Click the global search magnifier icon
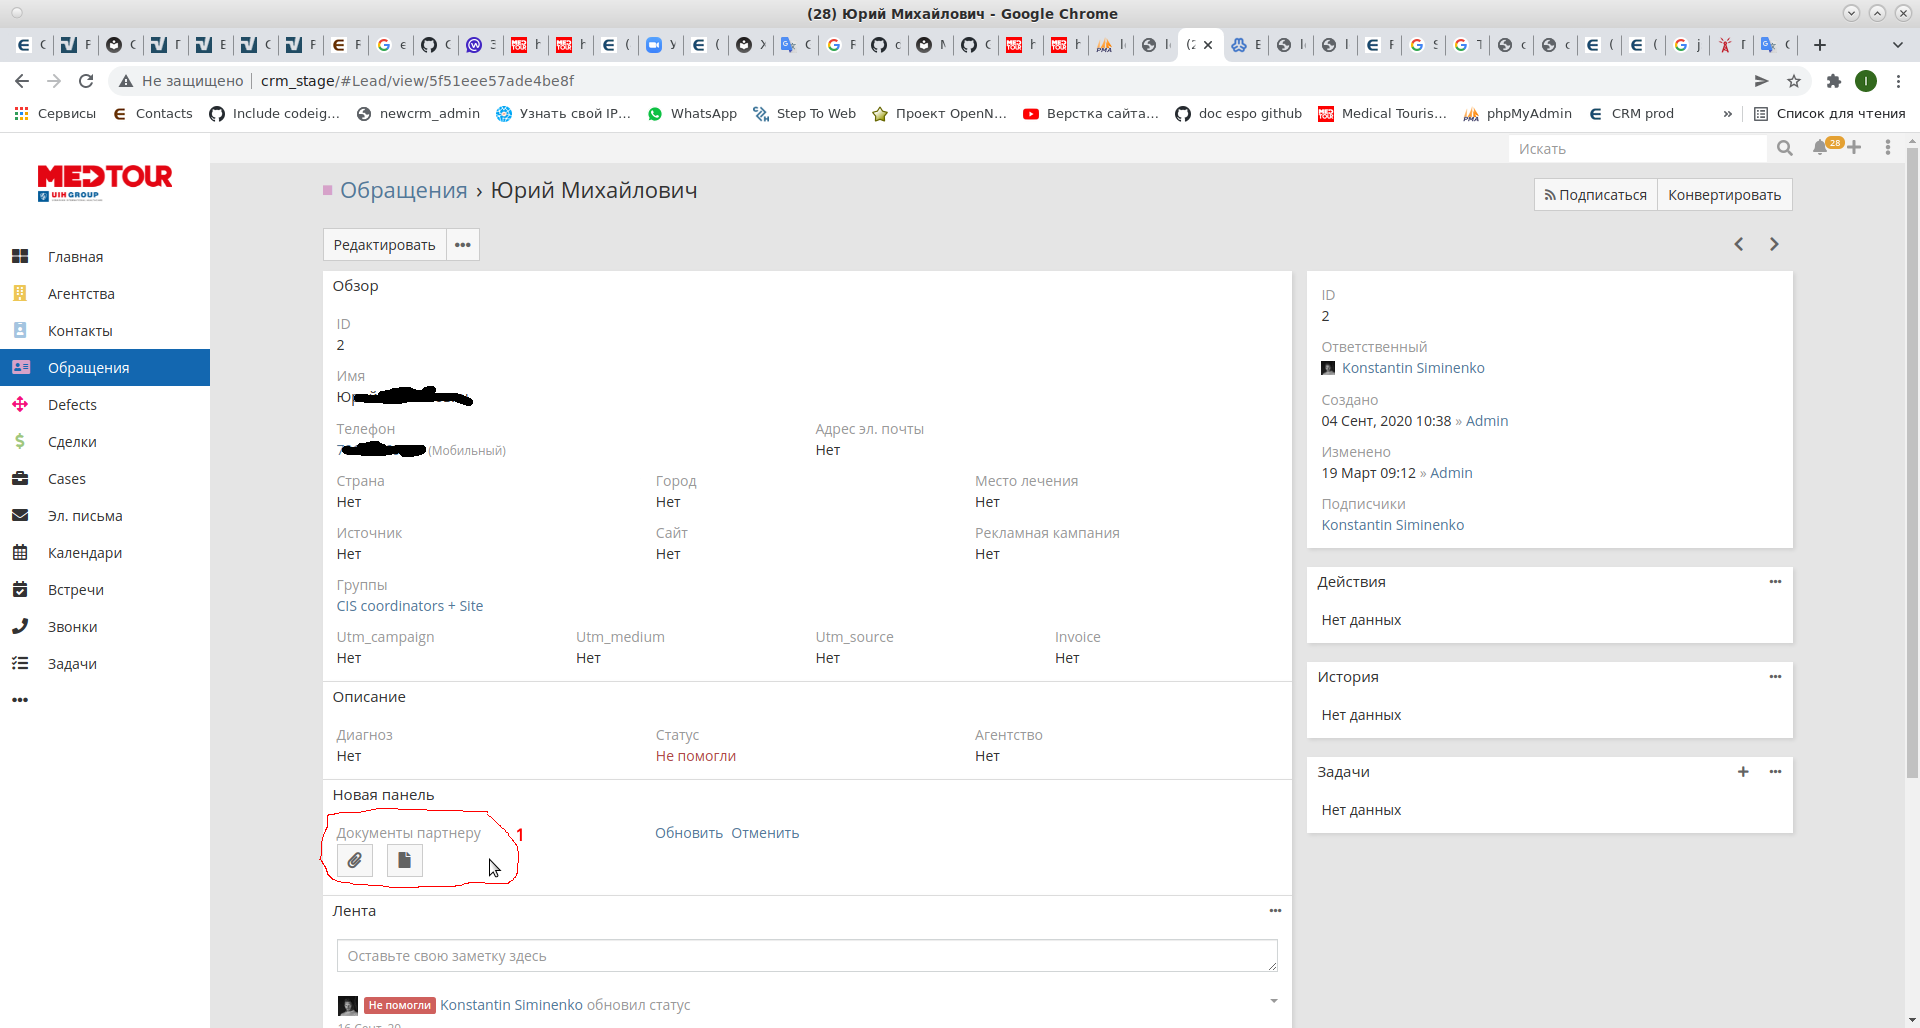The width and height of the screenshot is (1920, 1028). click(x=1785, y=148)
